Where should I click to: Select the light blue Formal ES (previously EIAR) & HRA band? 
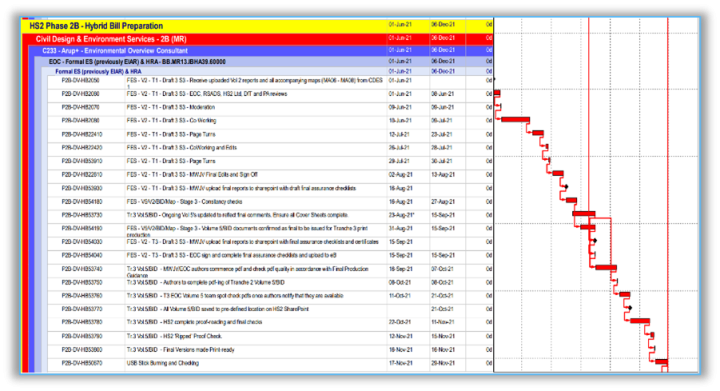coord(270,72)
